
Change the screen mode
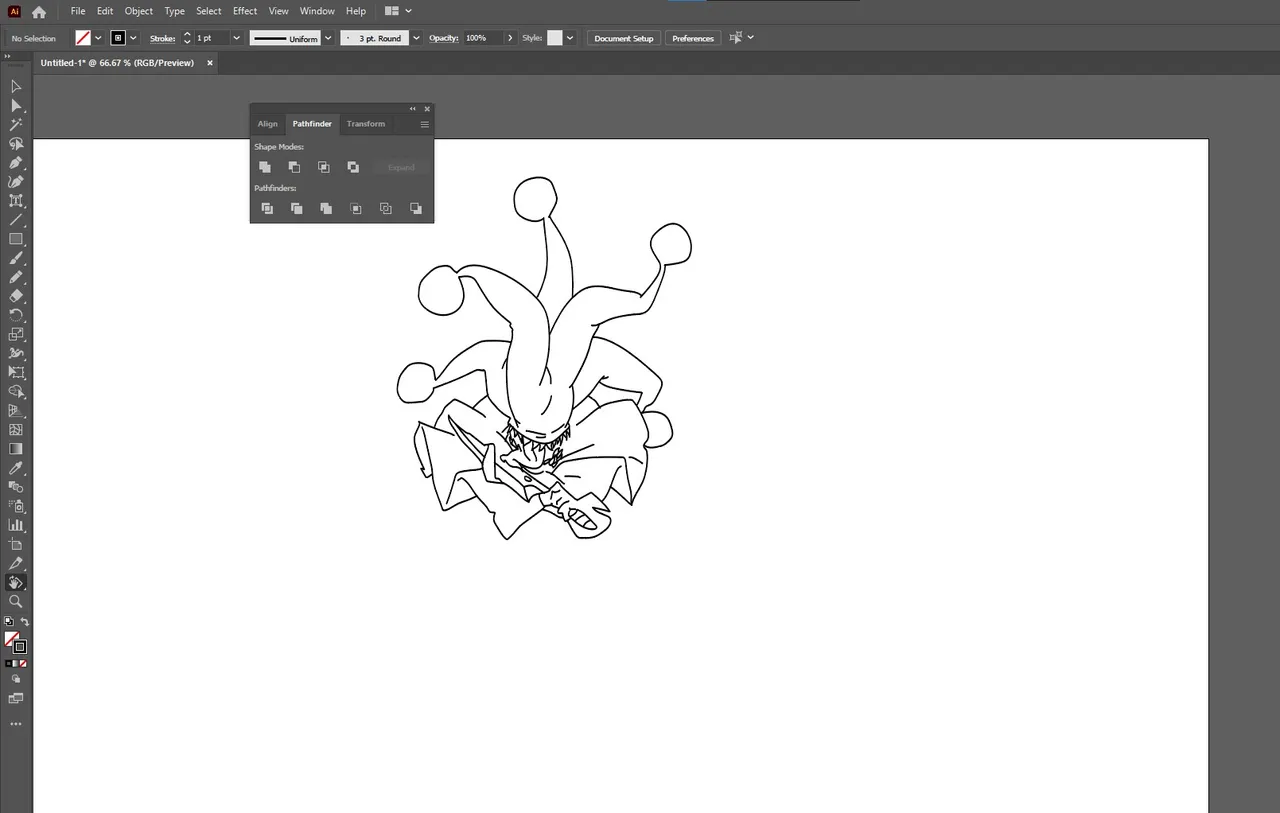[16, 698]
